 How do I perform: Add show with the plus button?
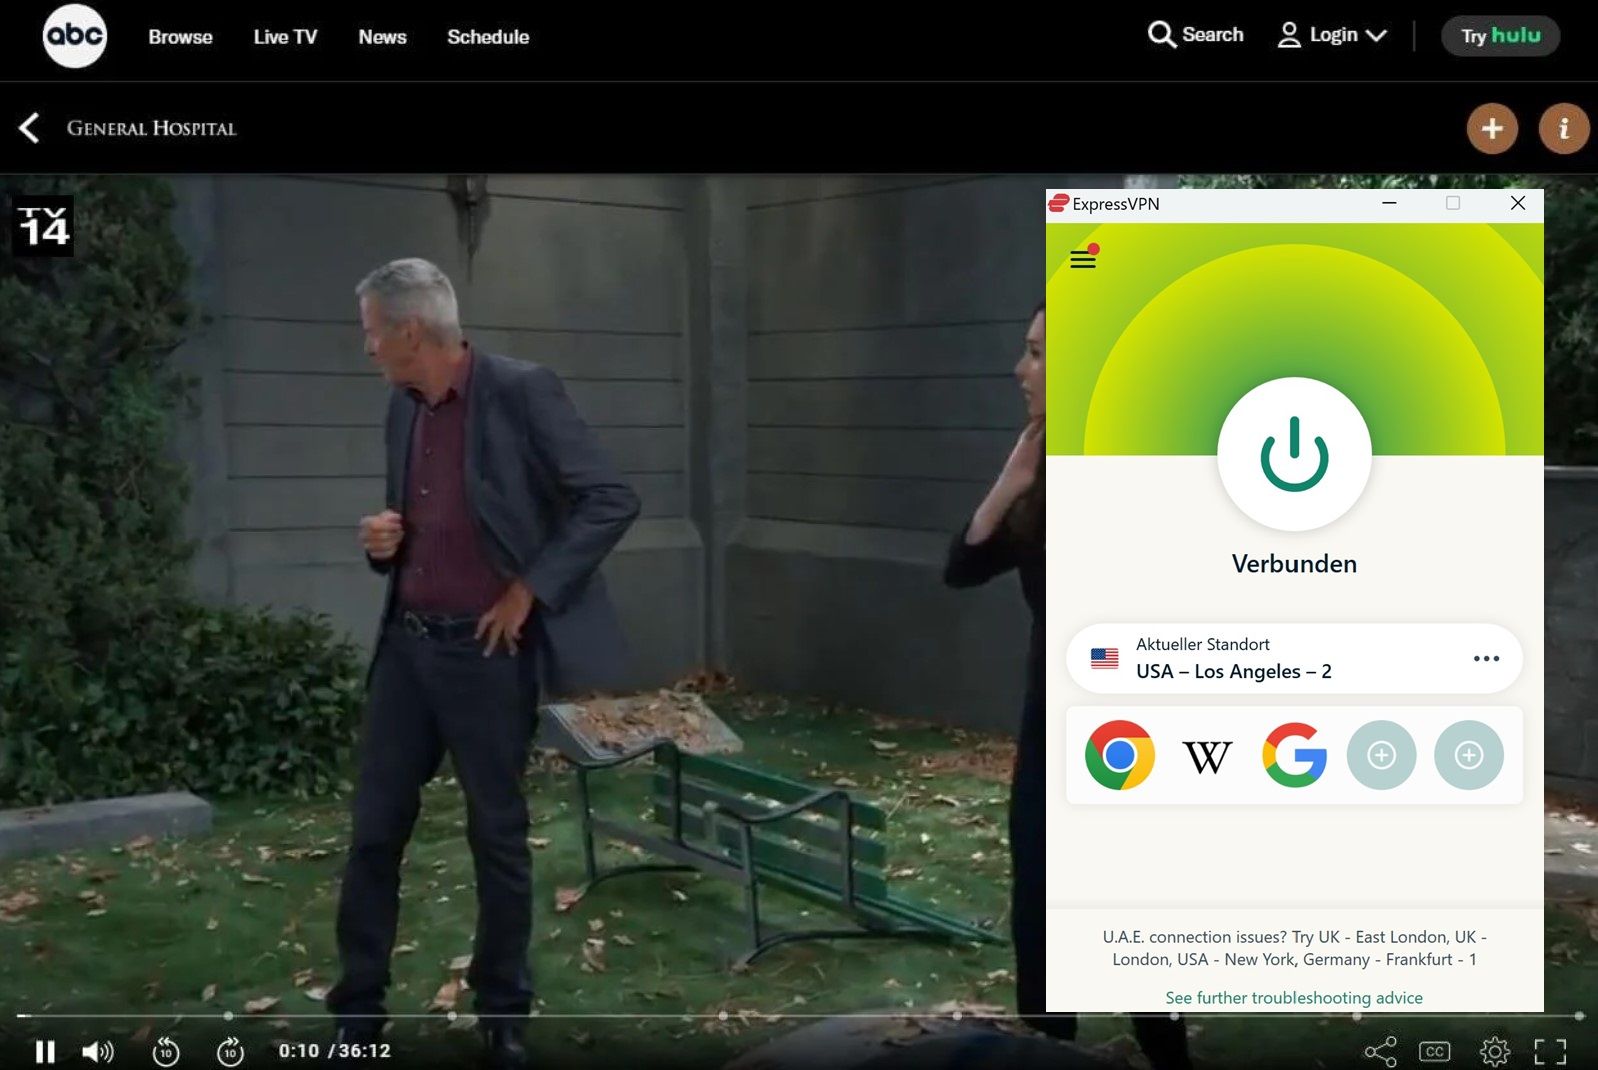1492,128
